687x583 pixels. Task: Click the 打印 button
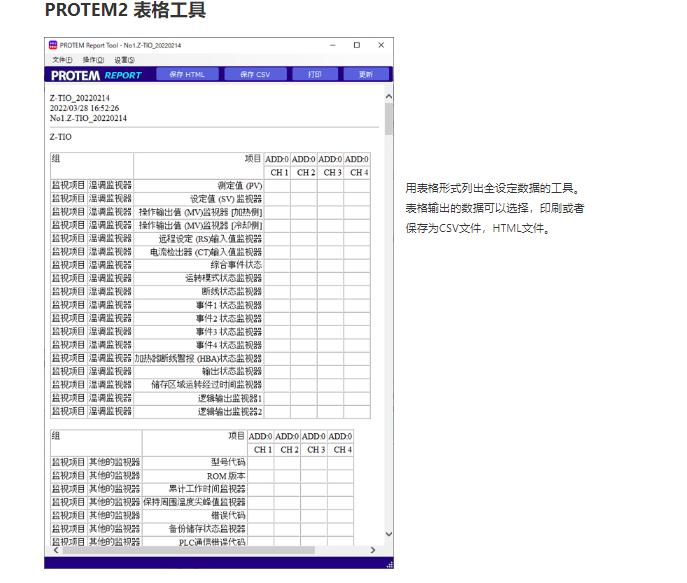315,74
